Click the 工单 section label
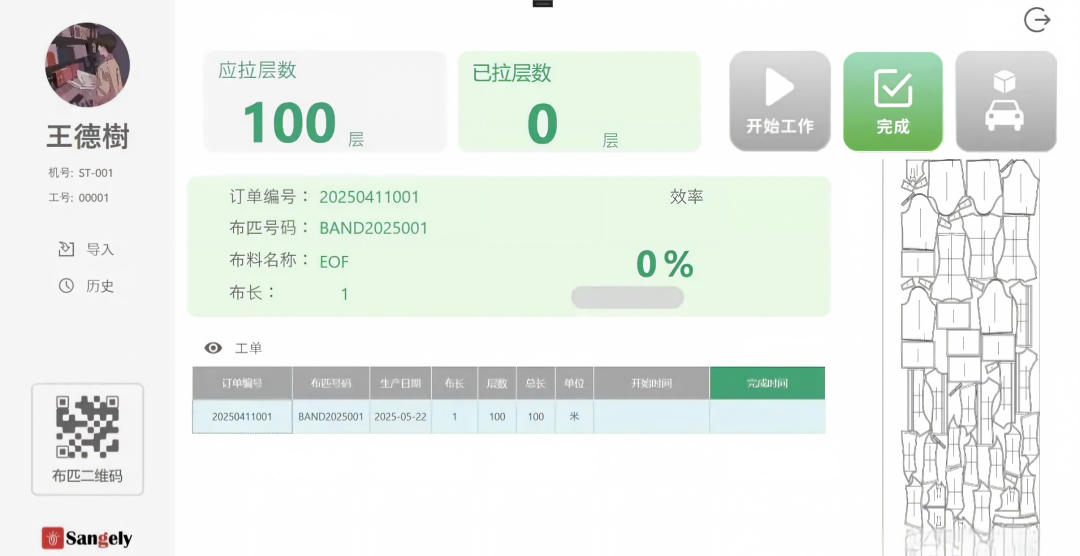Viewport: 1080px width, 556px height. click(249, 348)
